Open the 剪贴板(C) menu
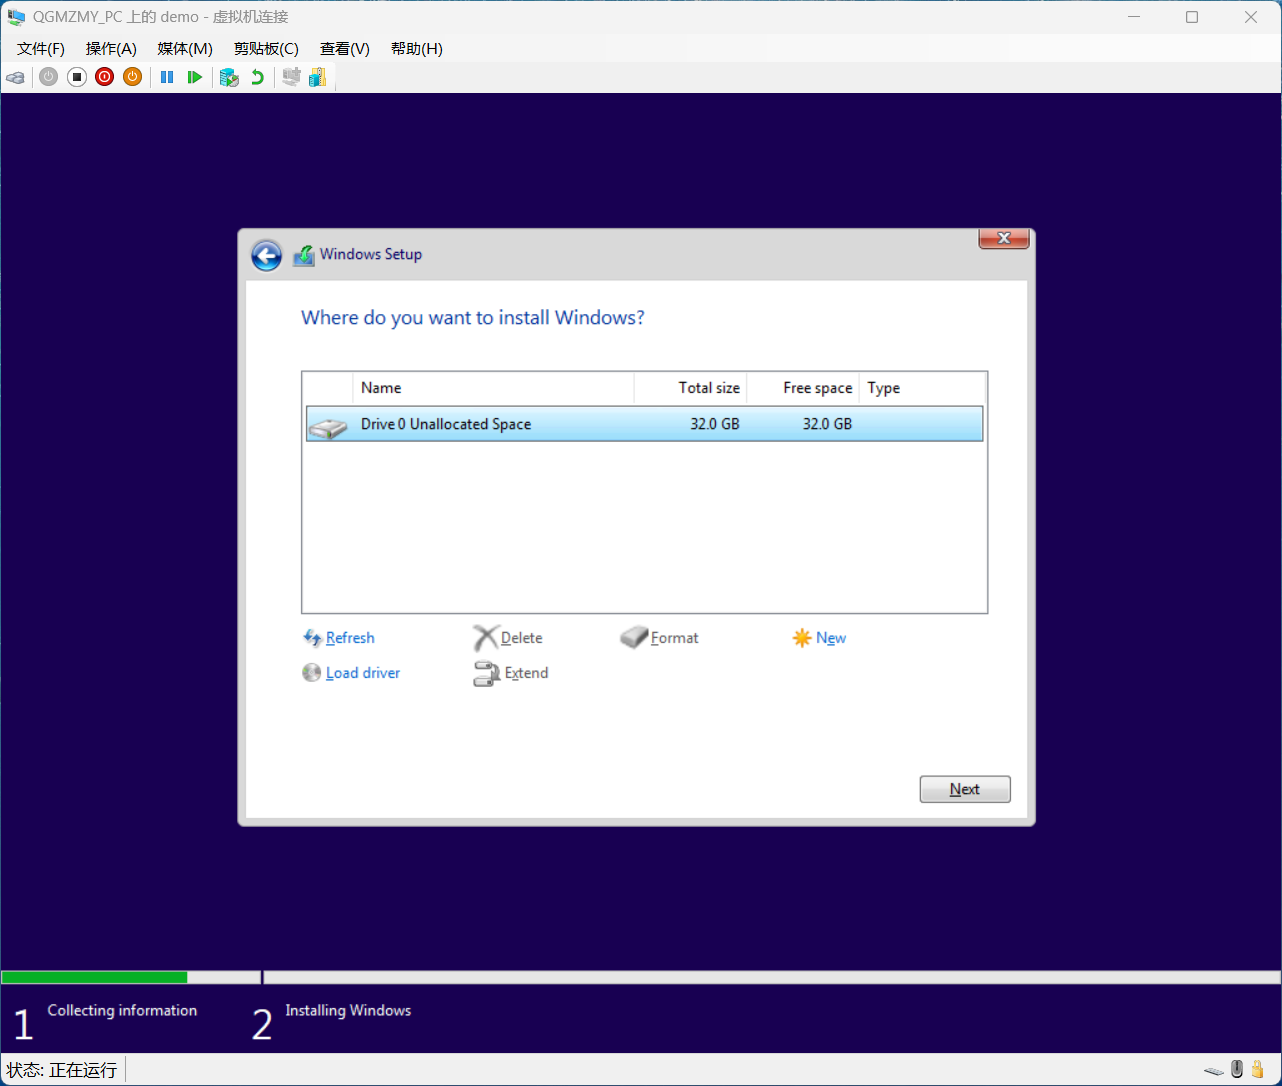1282x1086 pixels. 266,49
